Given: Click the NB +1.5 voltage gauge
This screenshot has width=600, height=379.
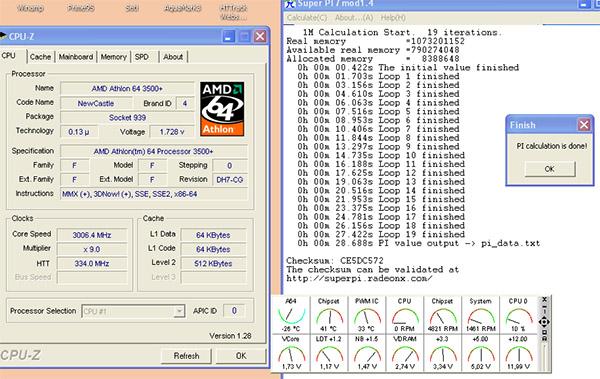Looking at the screenshot, I should tap(367, 353).
